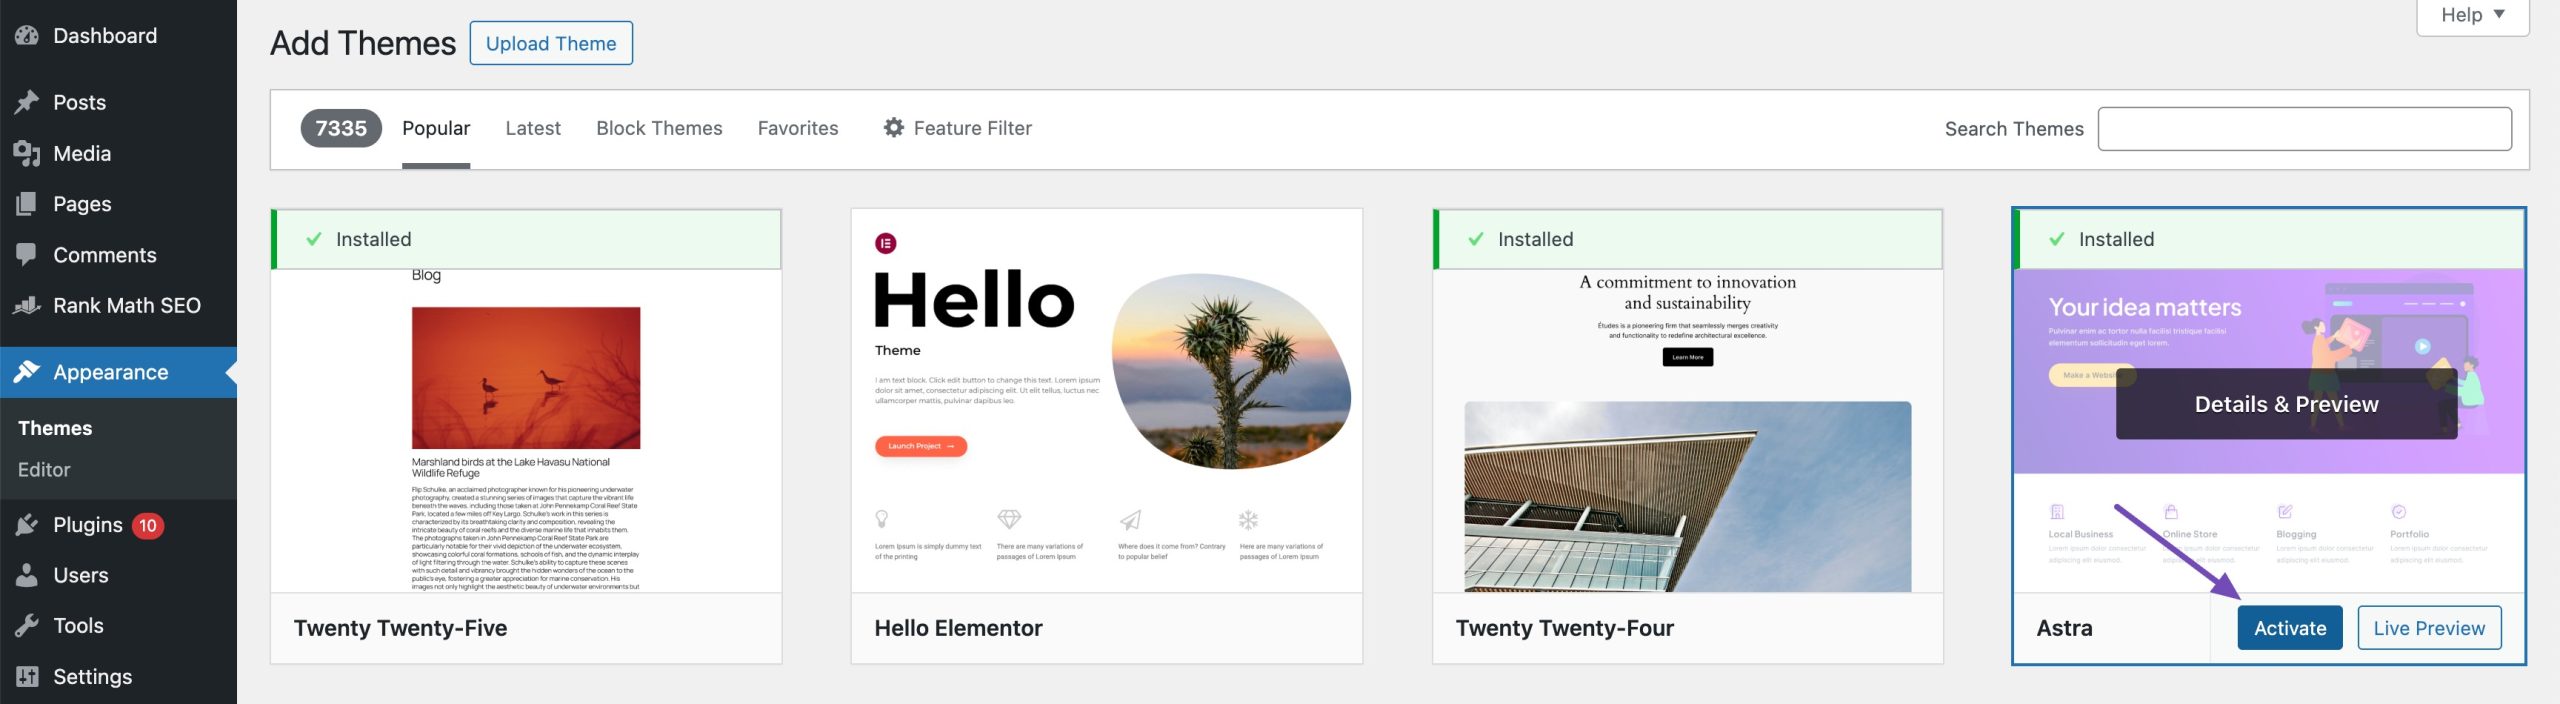Image resolution: width=2560 pixels, height=704 pixels.
Task: Open the Editor submenu item
Action: click(44, 470)
